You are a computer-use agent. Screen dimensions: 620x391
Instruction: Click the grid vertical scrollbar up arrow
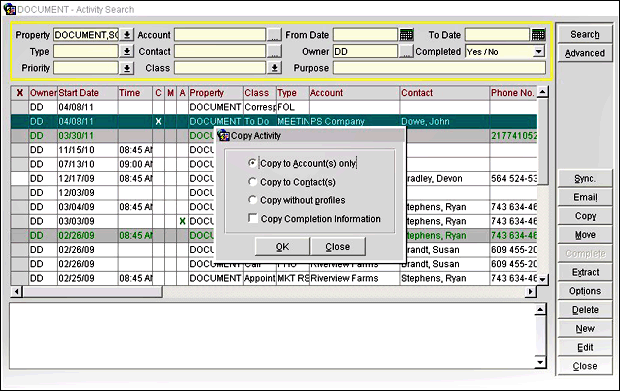[542, 92]
